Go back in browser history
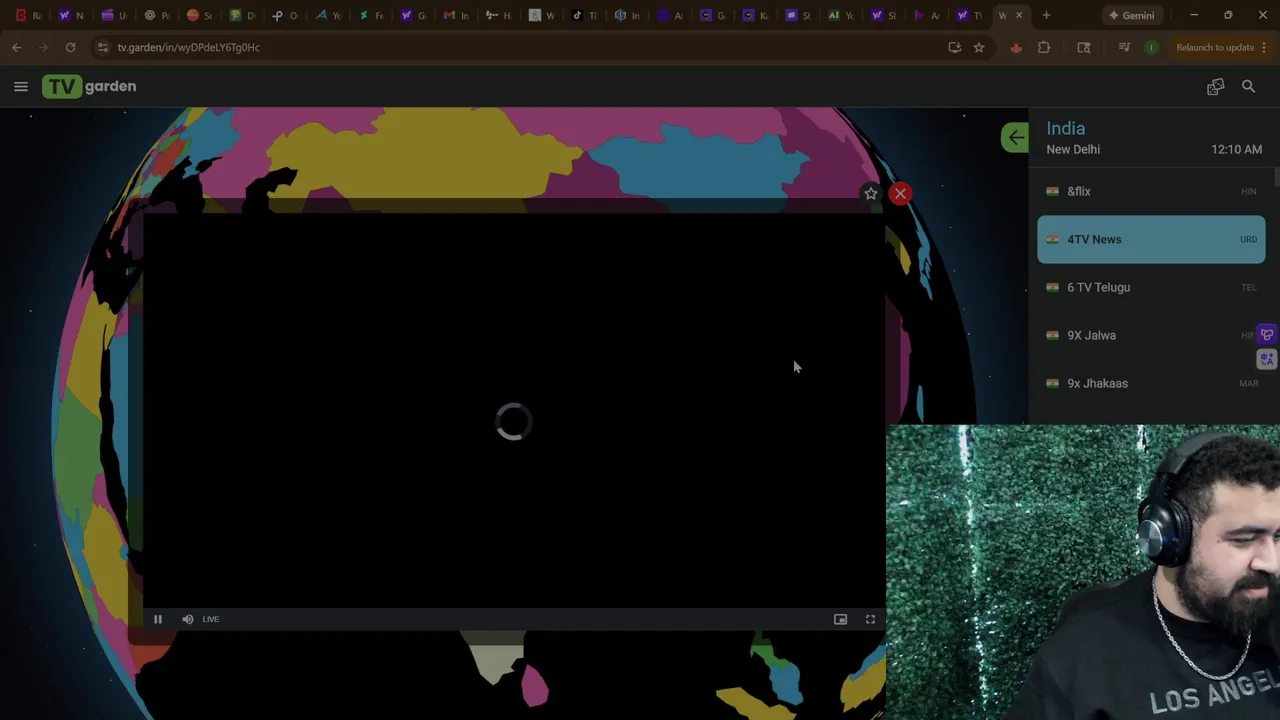The height and width of the screenshot is (720, 1280). point(16,47)
